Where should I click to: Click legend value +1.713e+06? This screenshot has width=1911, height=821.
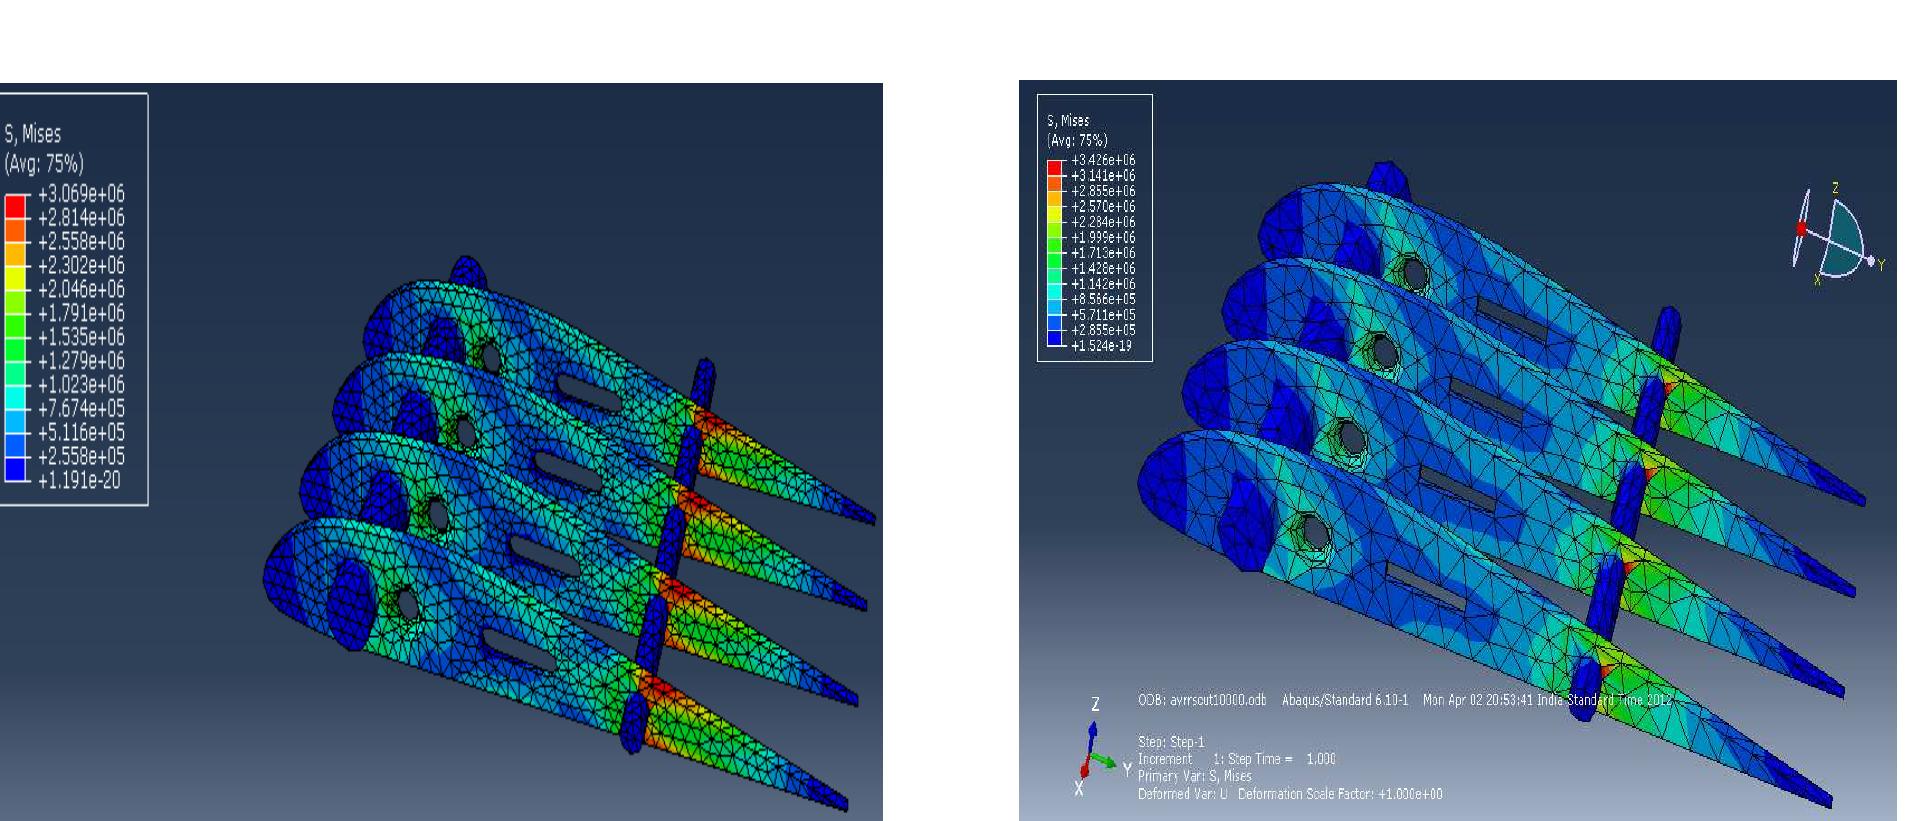tap(1103, 253)
